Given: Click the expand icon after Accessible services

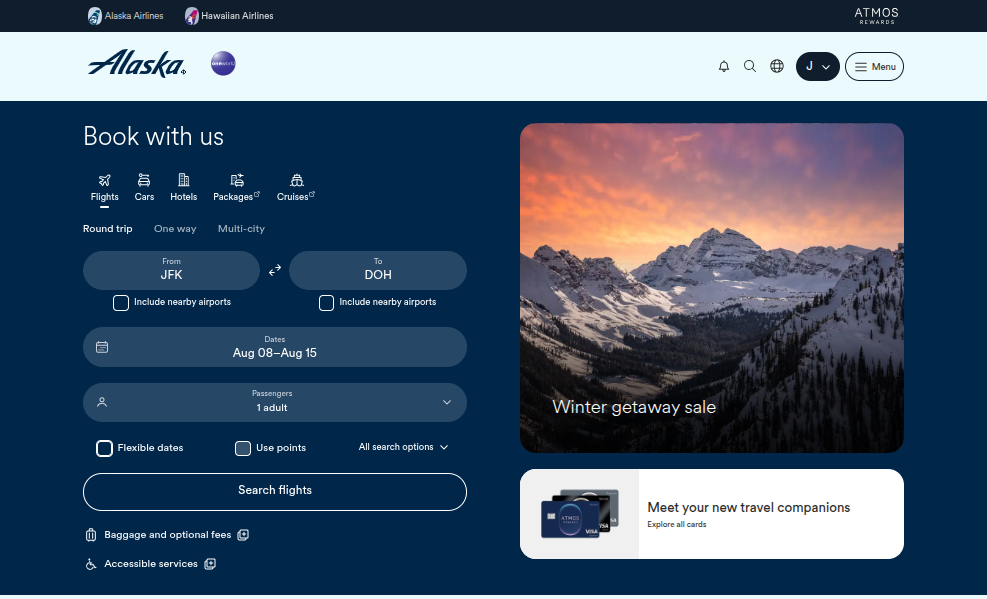Looking at the screenshot, I should point(210,564).
